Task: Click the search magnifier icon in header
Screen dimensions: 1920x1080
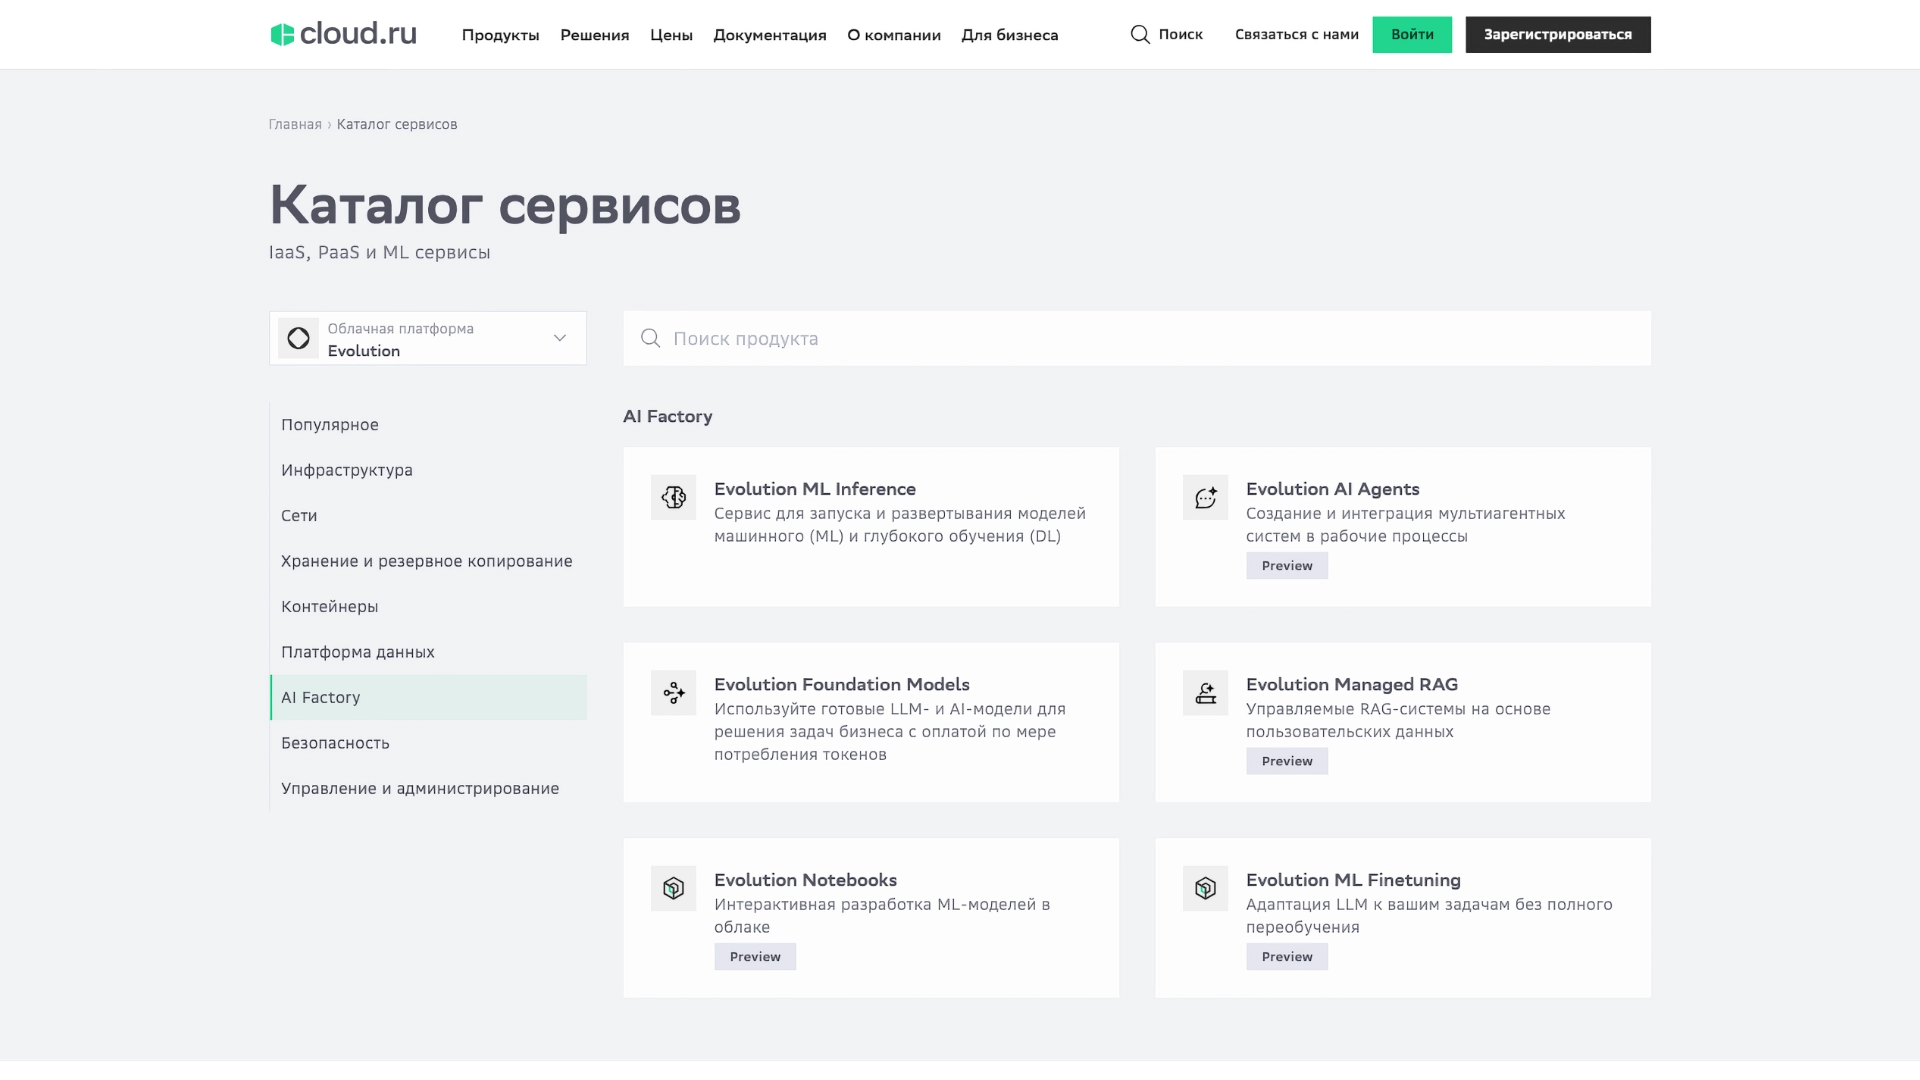Action: pyautogui.click(x=1140, y=35)
